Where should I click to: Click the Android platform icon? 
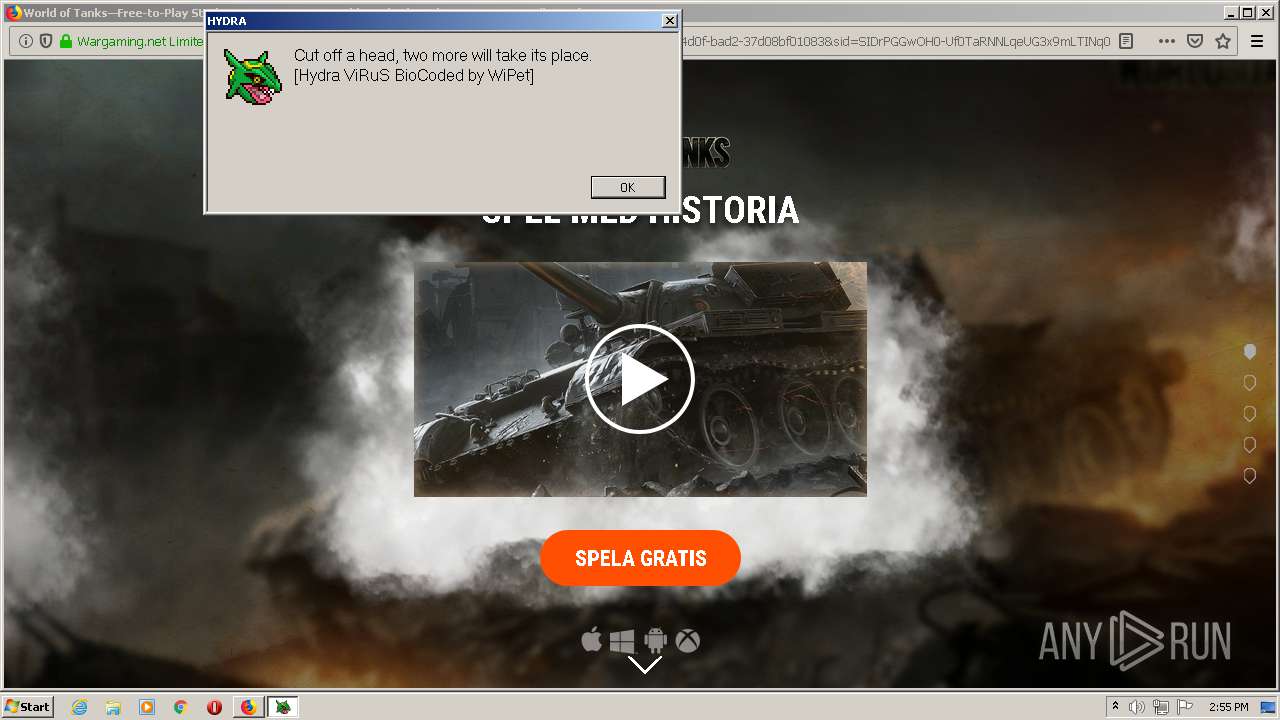click(x=655, y=641)
